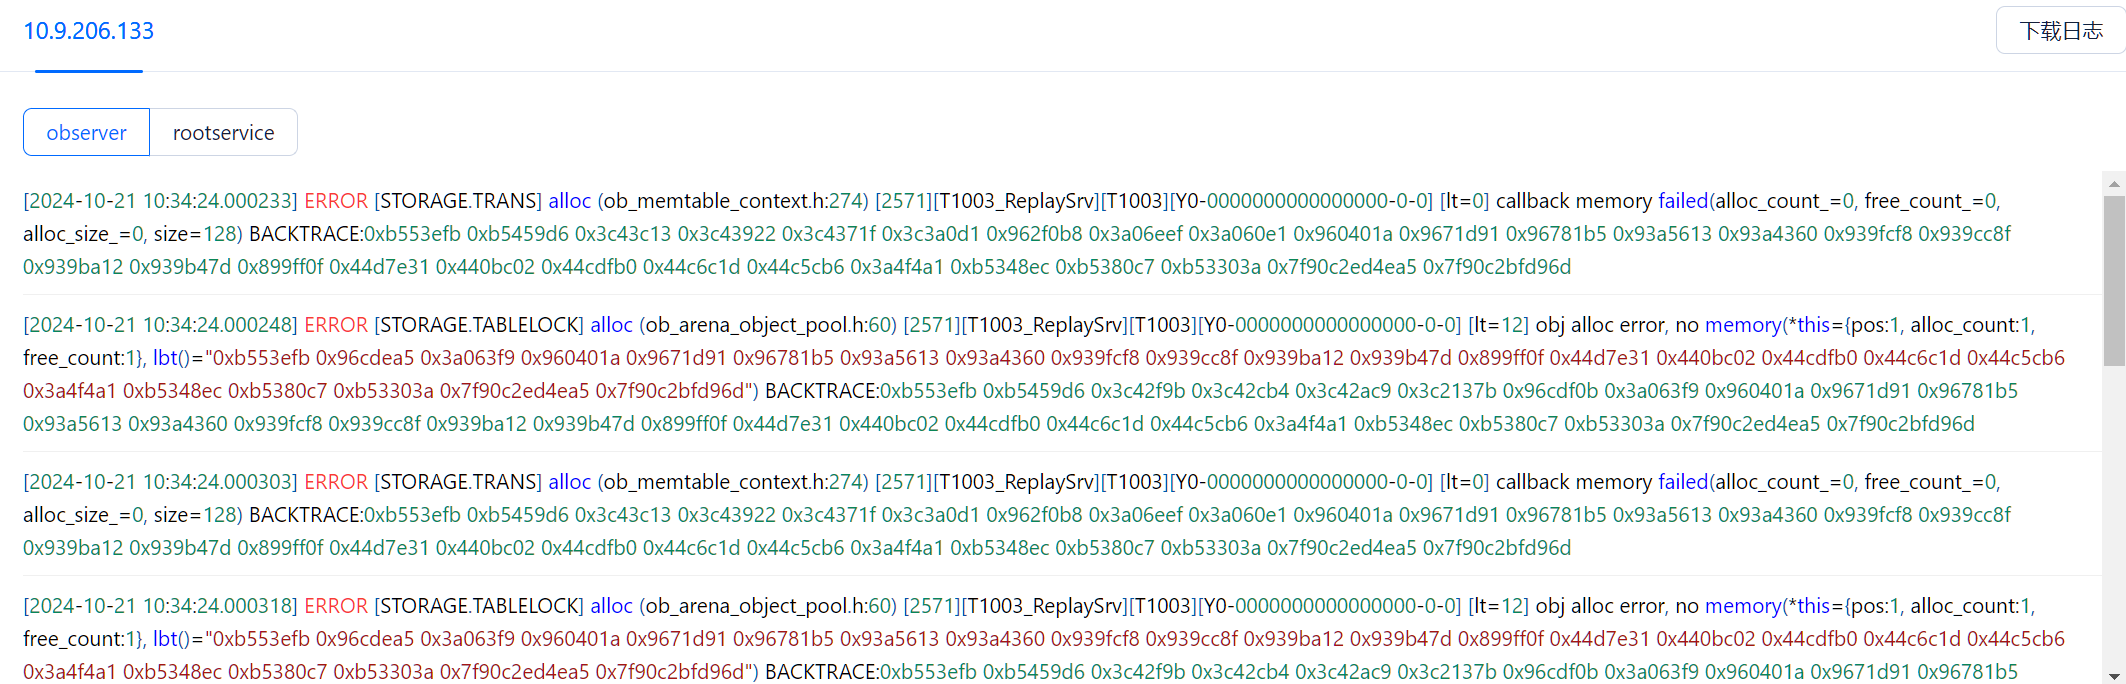Click the scrollbar down arrow

click(2114, 676)
